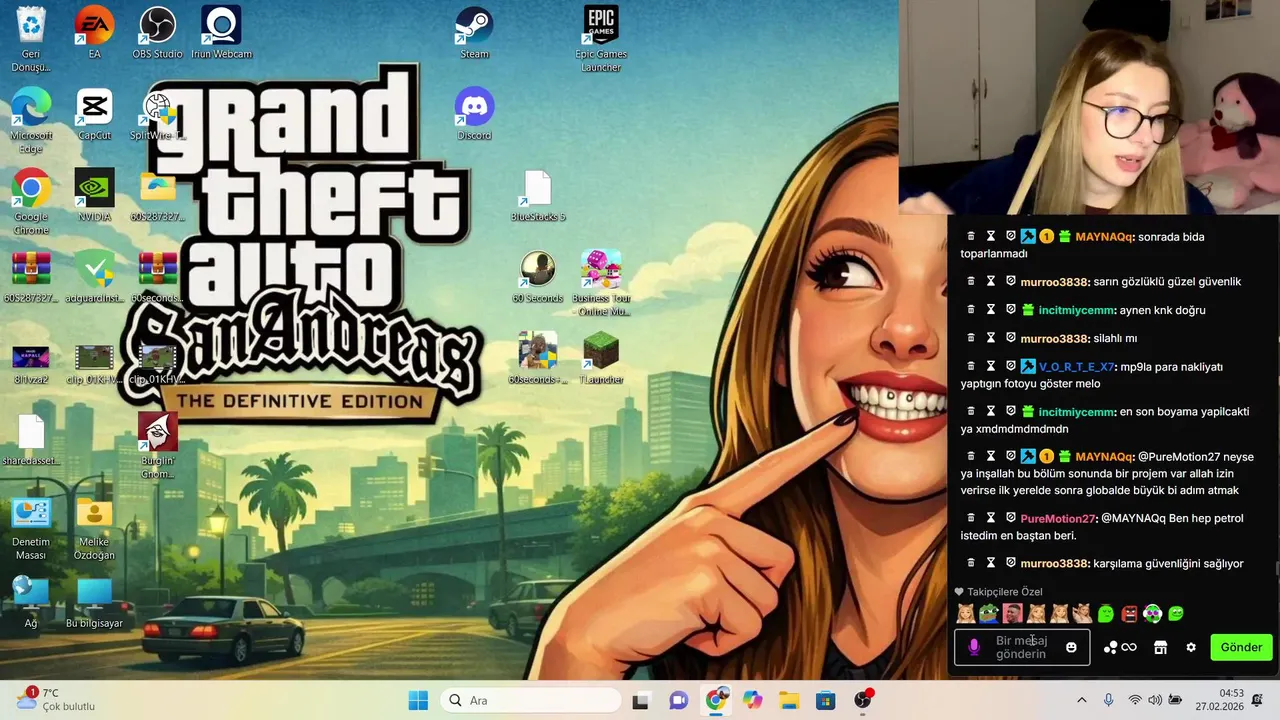Open Copilot from the taskbar
Screen dimensions: 1280x720
pos(752,700)
